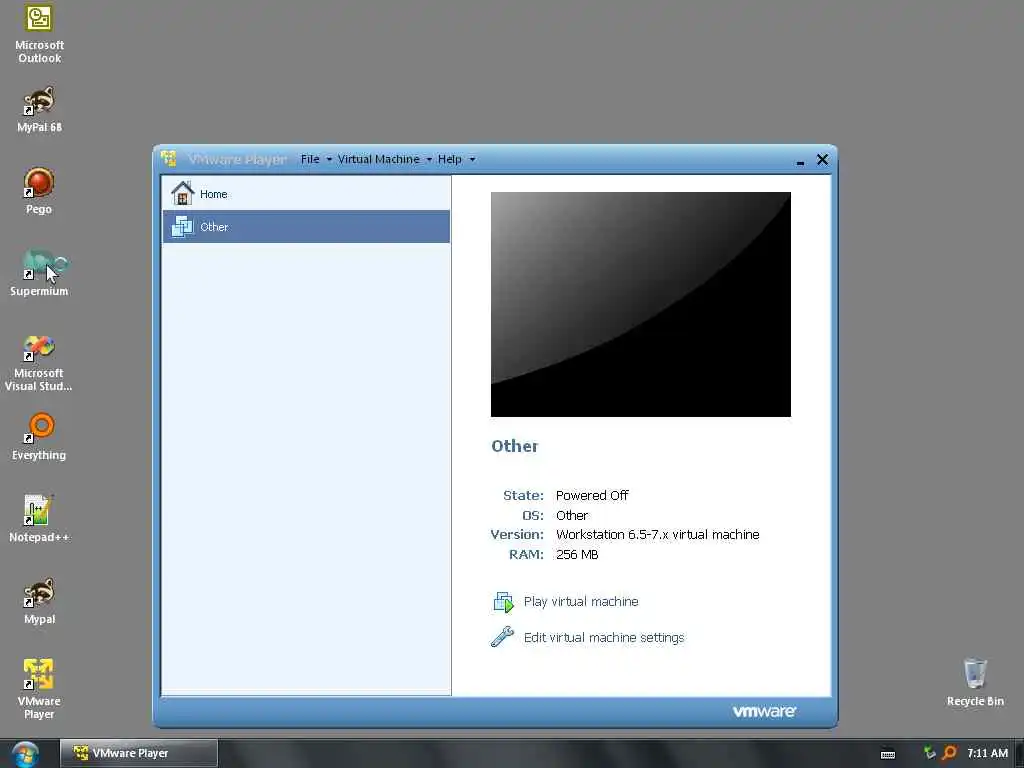
Task: Minimize the VMware Player window
Action: [x=800, y=161]
